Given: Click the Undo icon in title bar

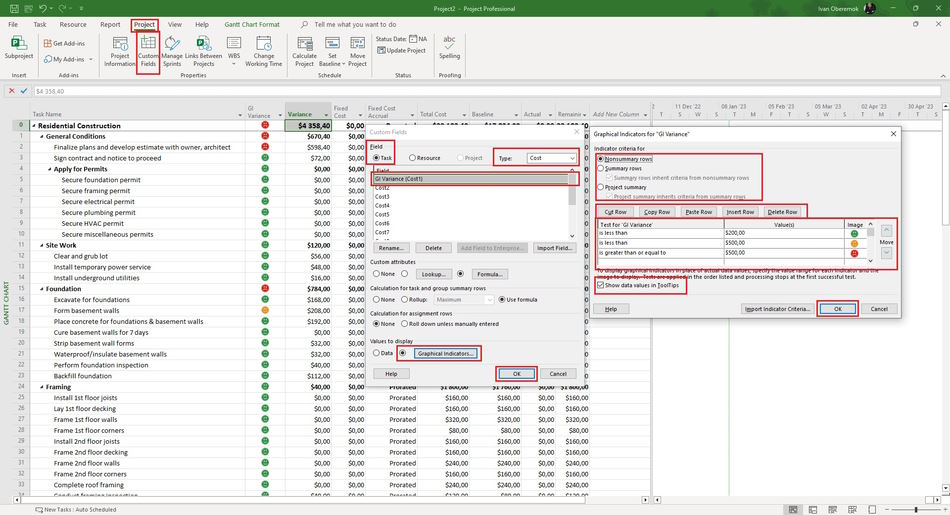Looking at the screenshot, I should coord(42,8).
